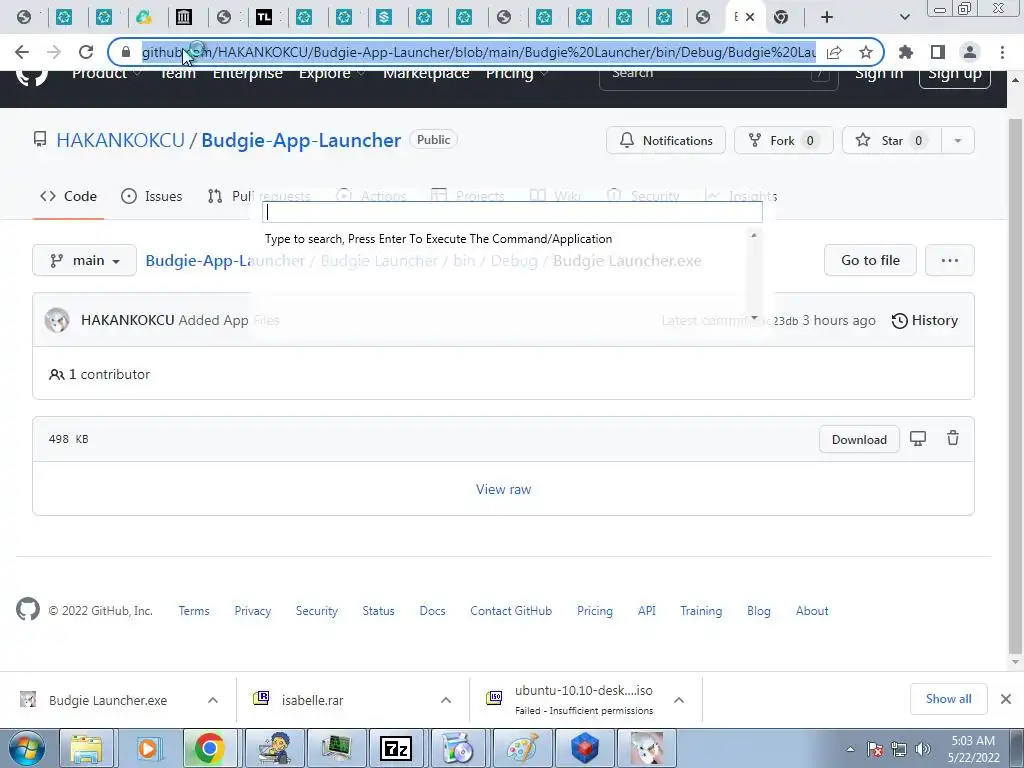The image size is (1024, 768).
Task: Click the GitHub logo in the footer
Action: pos(28,609)
